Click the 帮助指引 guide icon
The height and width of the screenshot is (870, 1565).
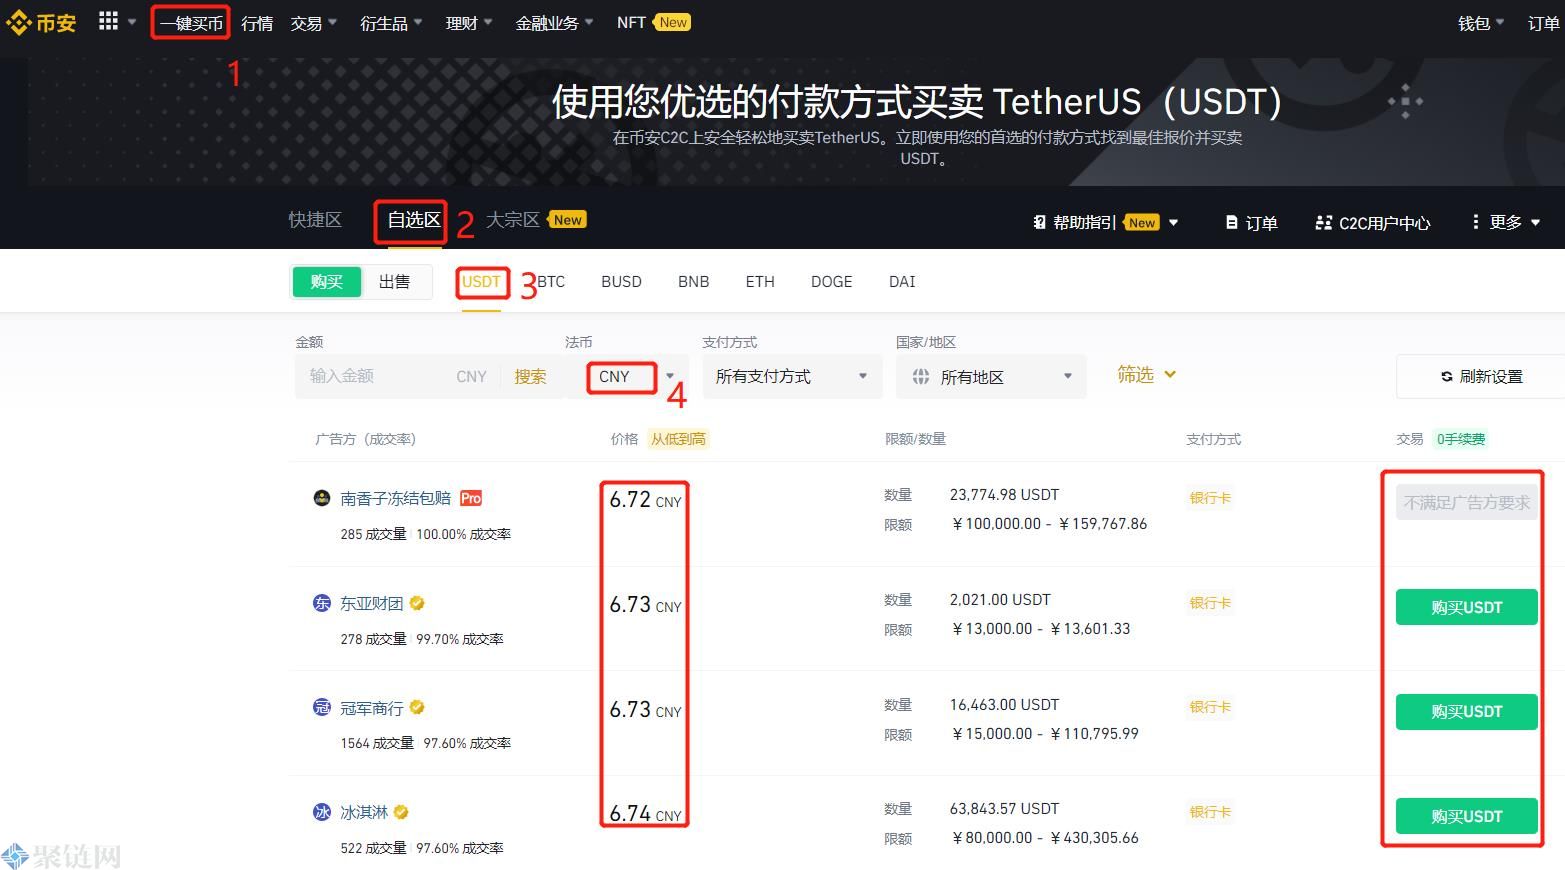tap(1040, 222)
